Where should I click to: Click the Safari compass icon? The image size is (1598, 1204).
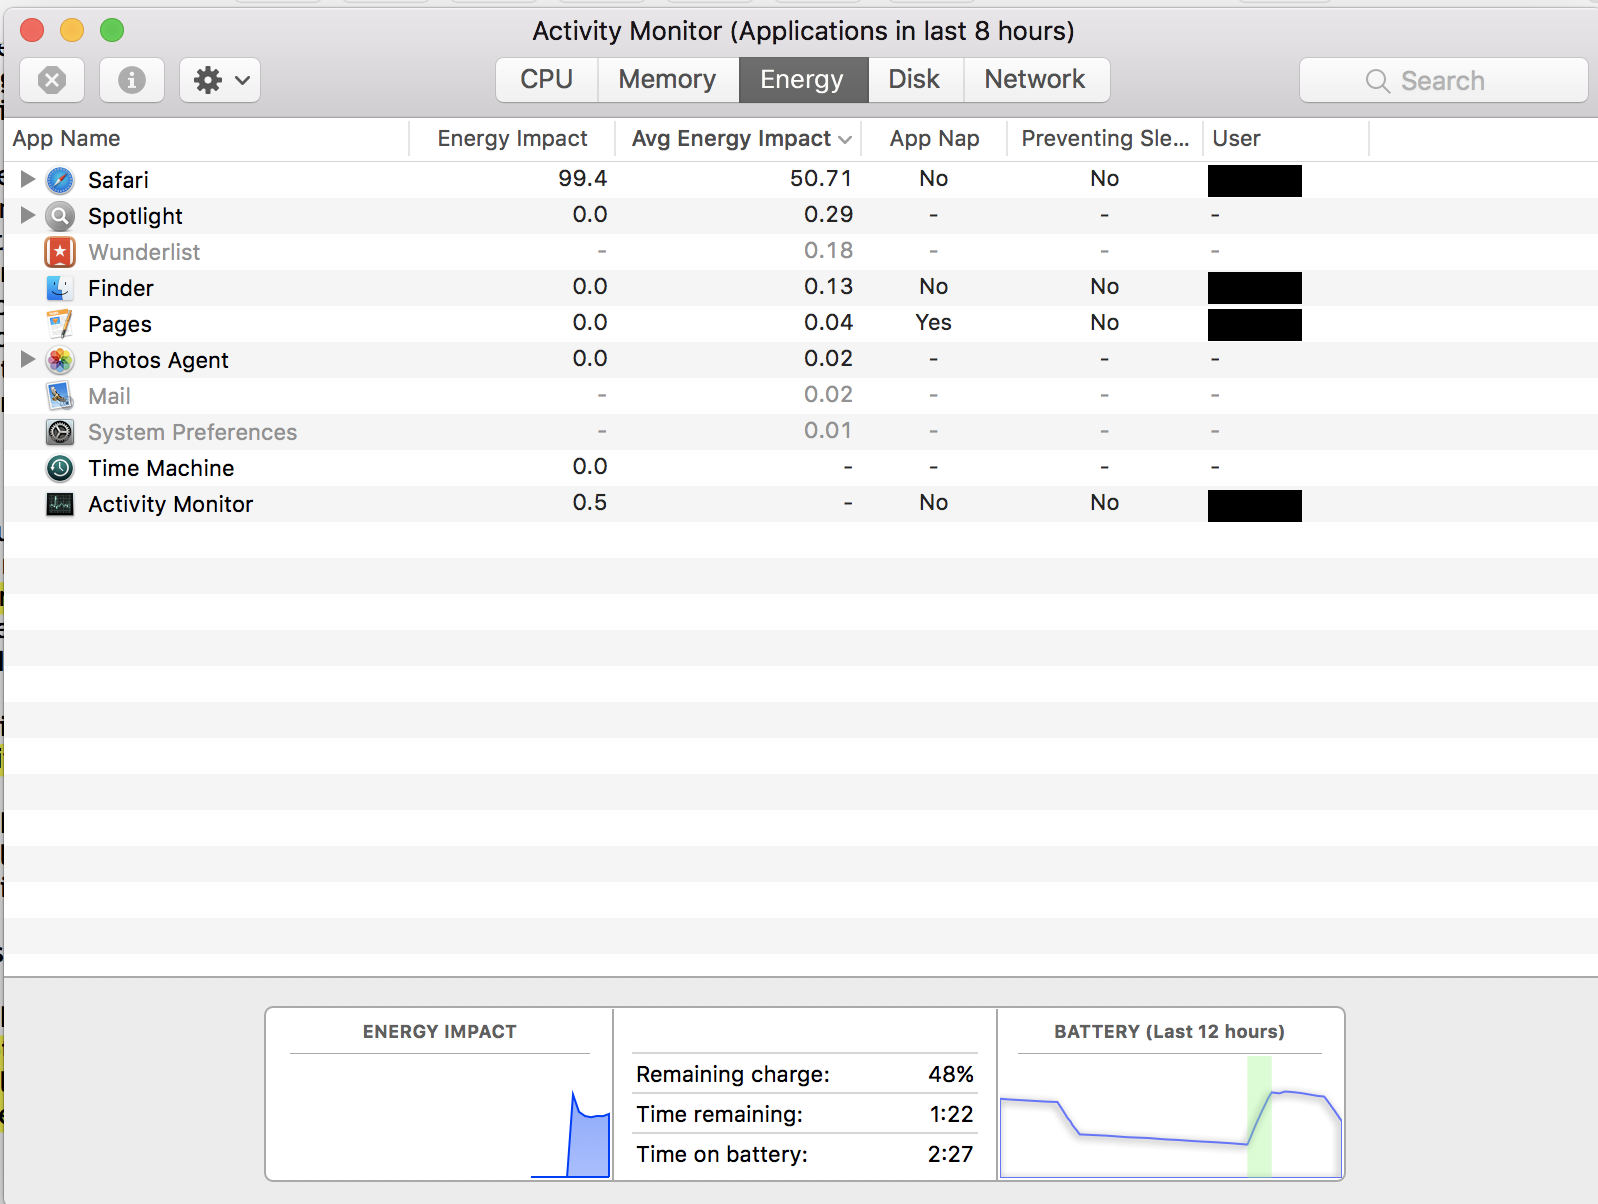click(x=60, y=180)
